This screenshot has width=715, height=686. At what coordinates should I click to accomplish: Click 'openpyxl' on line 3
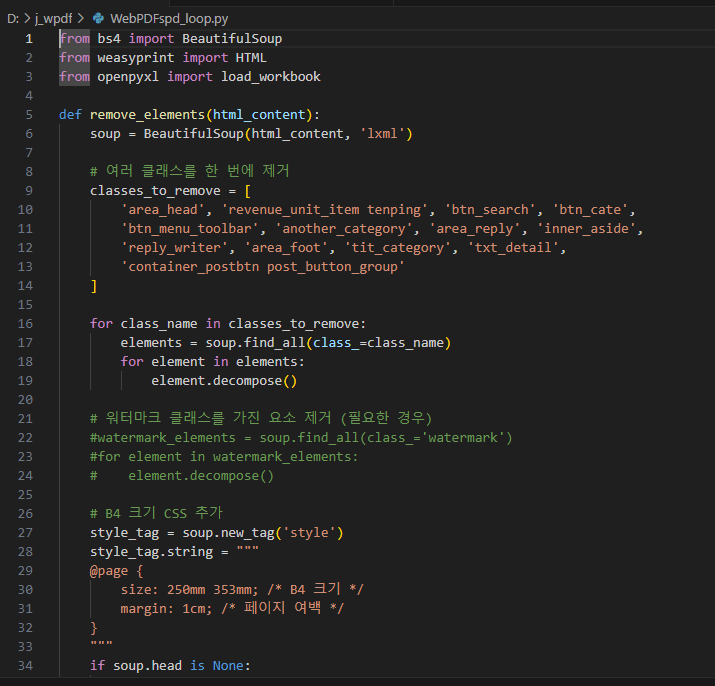pos(128,77)
